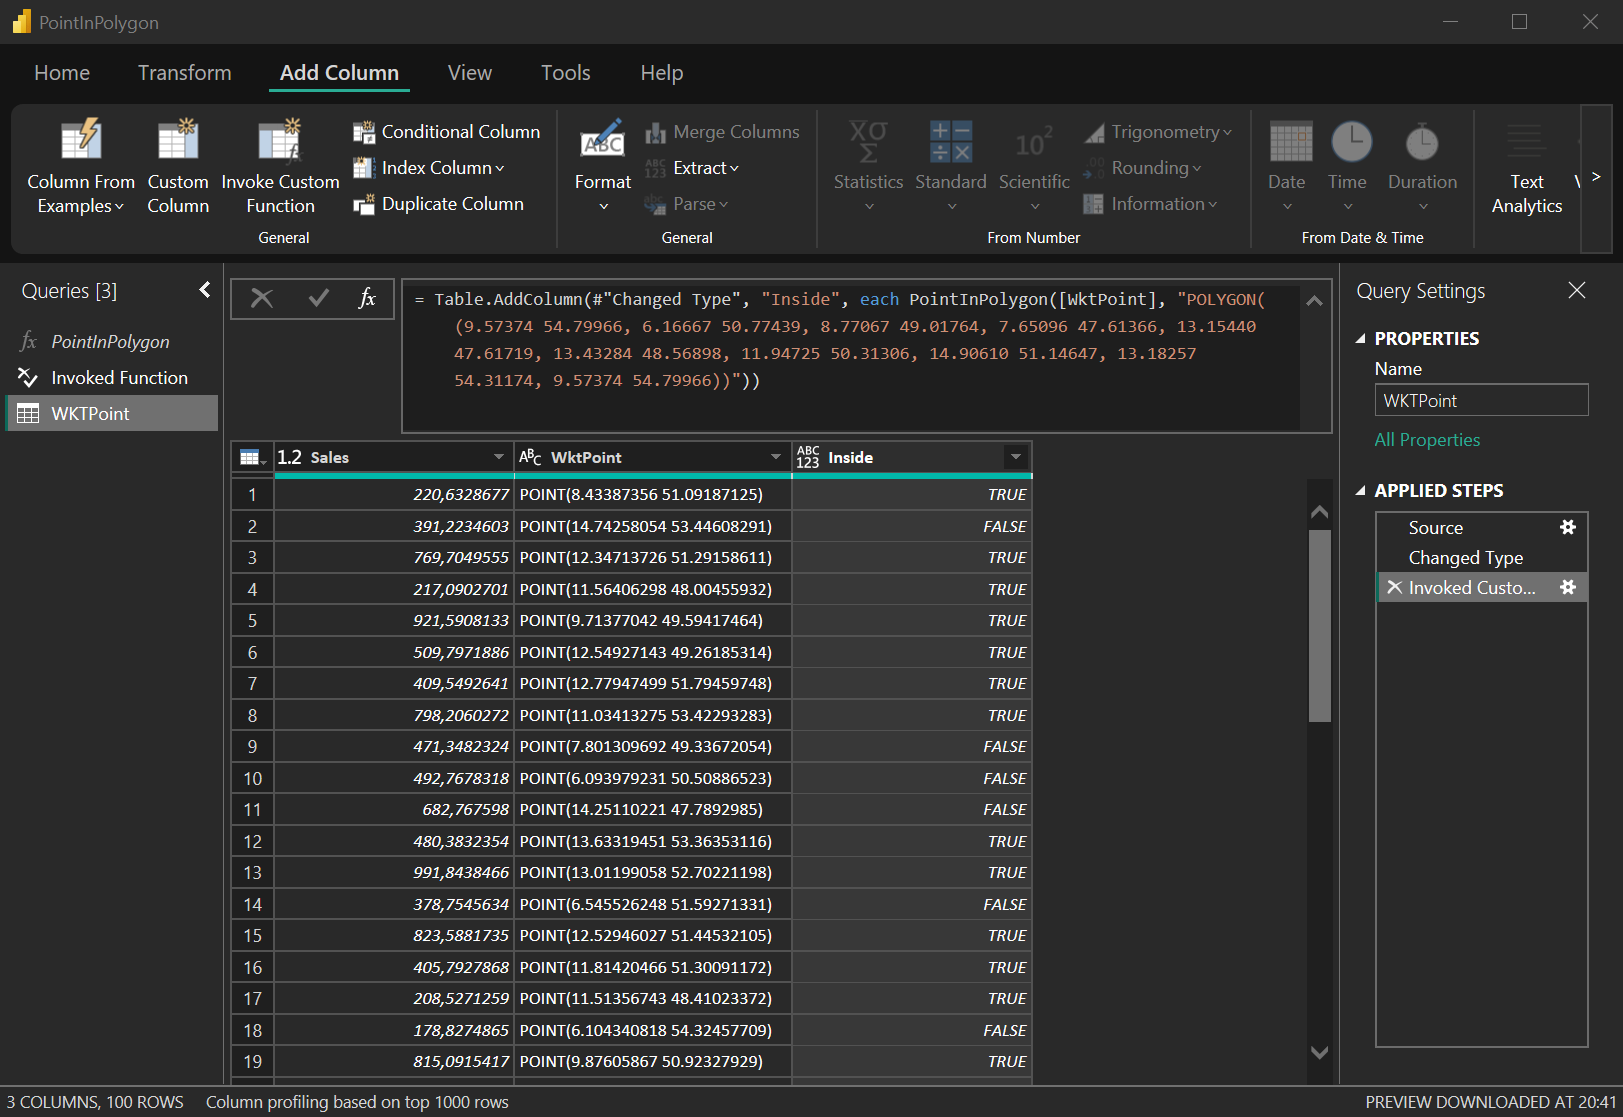Collapse the formula bar
Screen dimensions: 1623x1117
[x=1315, y=300]
